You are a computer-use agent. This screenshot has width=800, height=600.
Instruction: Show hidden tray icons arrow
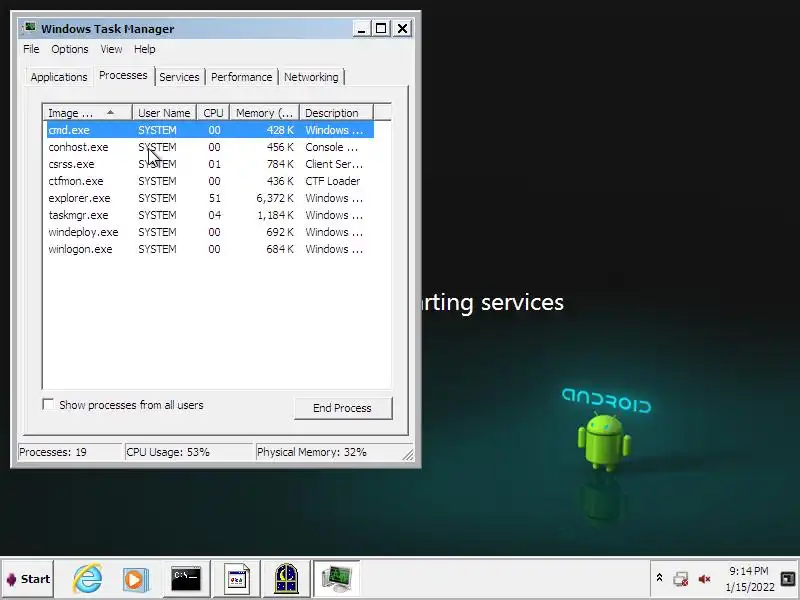[x=659, y=578]
